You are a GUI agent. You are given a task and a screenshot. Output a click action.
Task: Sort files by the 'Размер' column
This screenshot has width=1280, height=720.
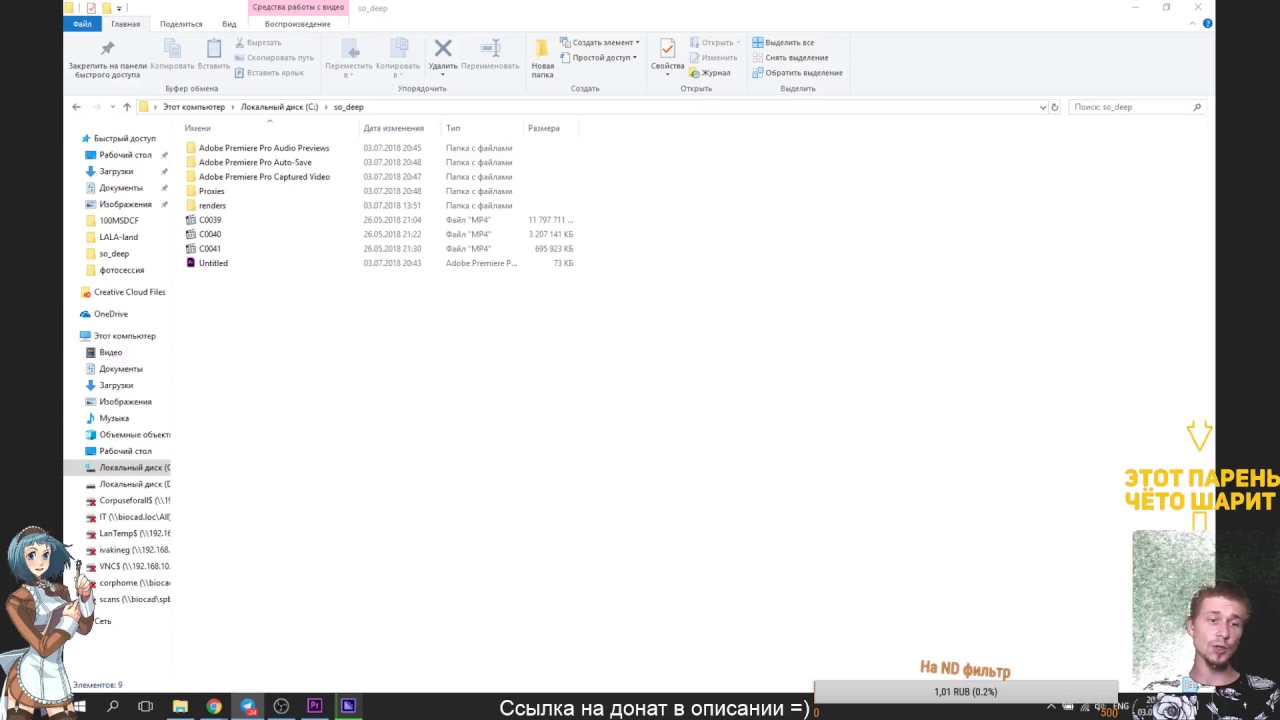coord(544,128)
